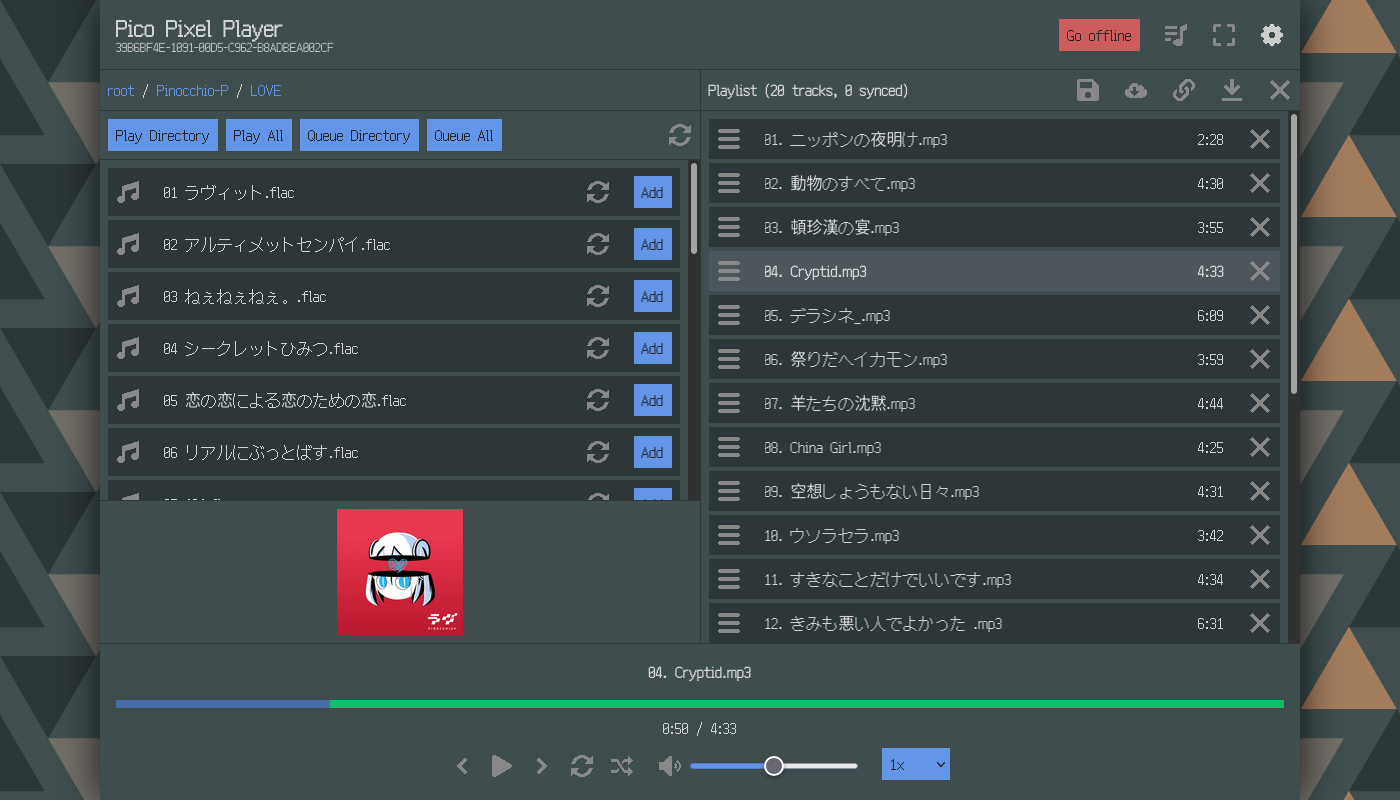Resync 03 ねぇねぇねぇ。.flac refresh icon
This screenshot has width=1400, height=800.
[x=598, y=296]
